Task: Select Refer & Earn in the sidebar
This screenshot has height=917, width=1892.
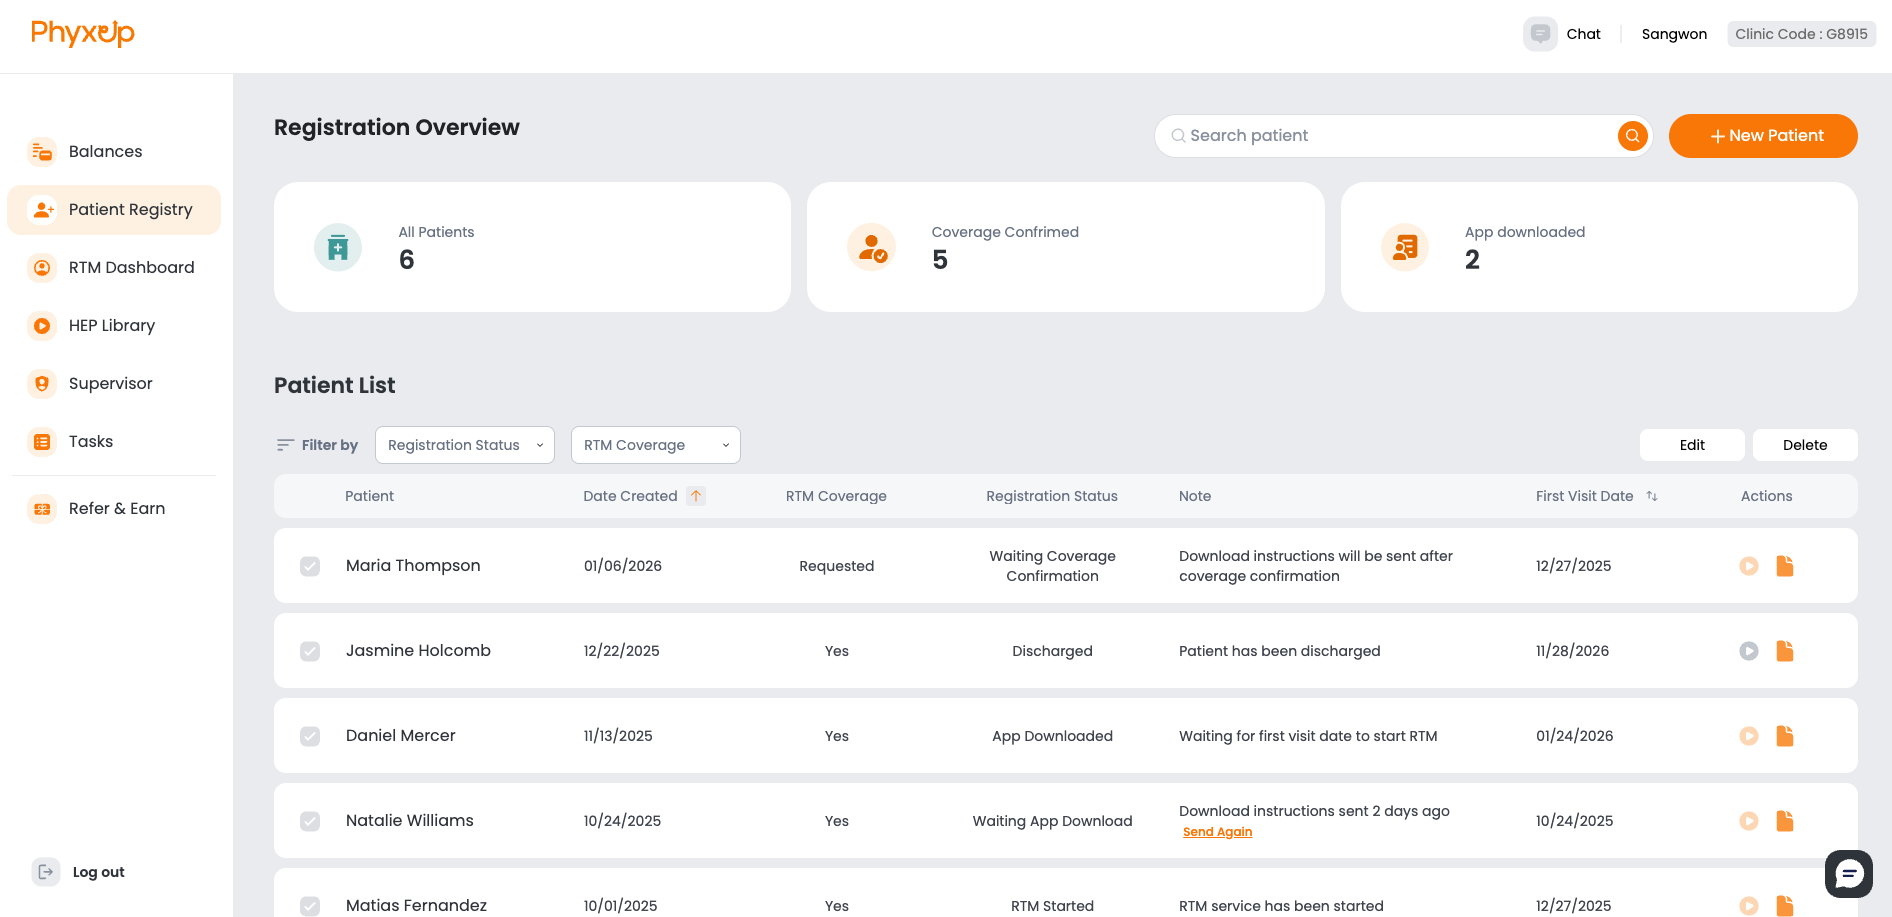Action: pyautogui.click(x=116, y=508)
